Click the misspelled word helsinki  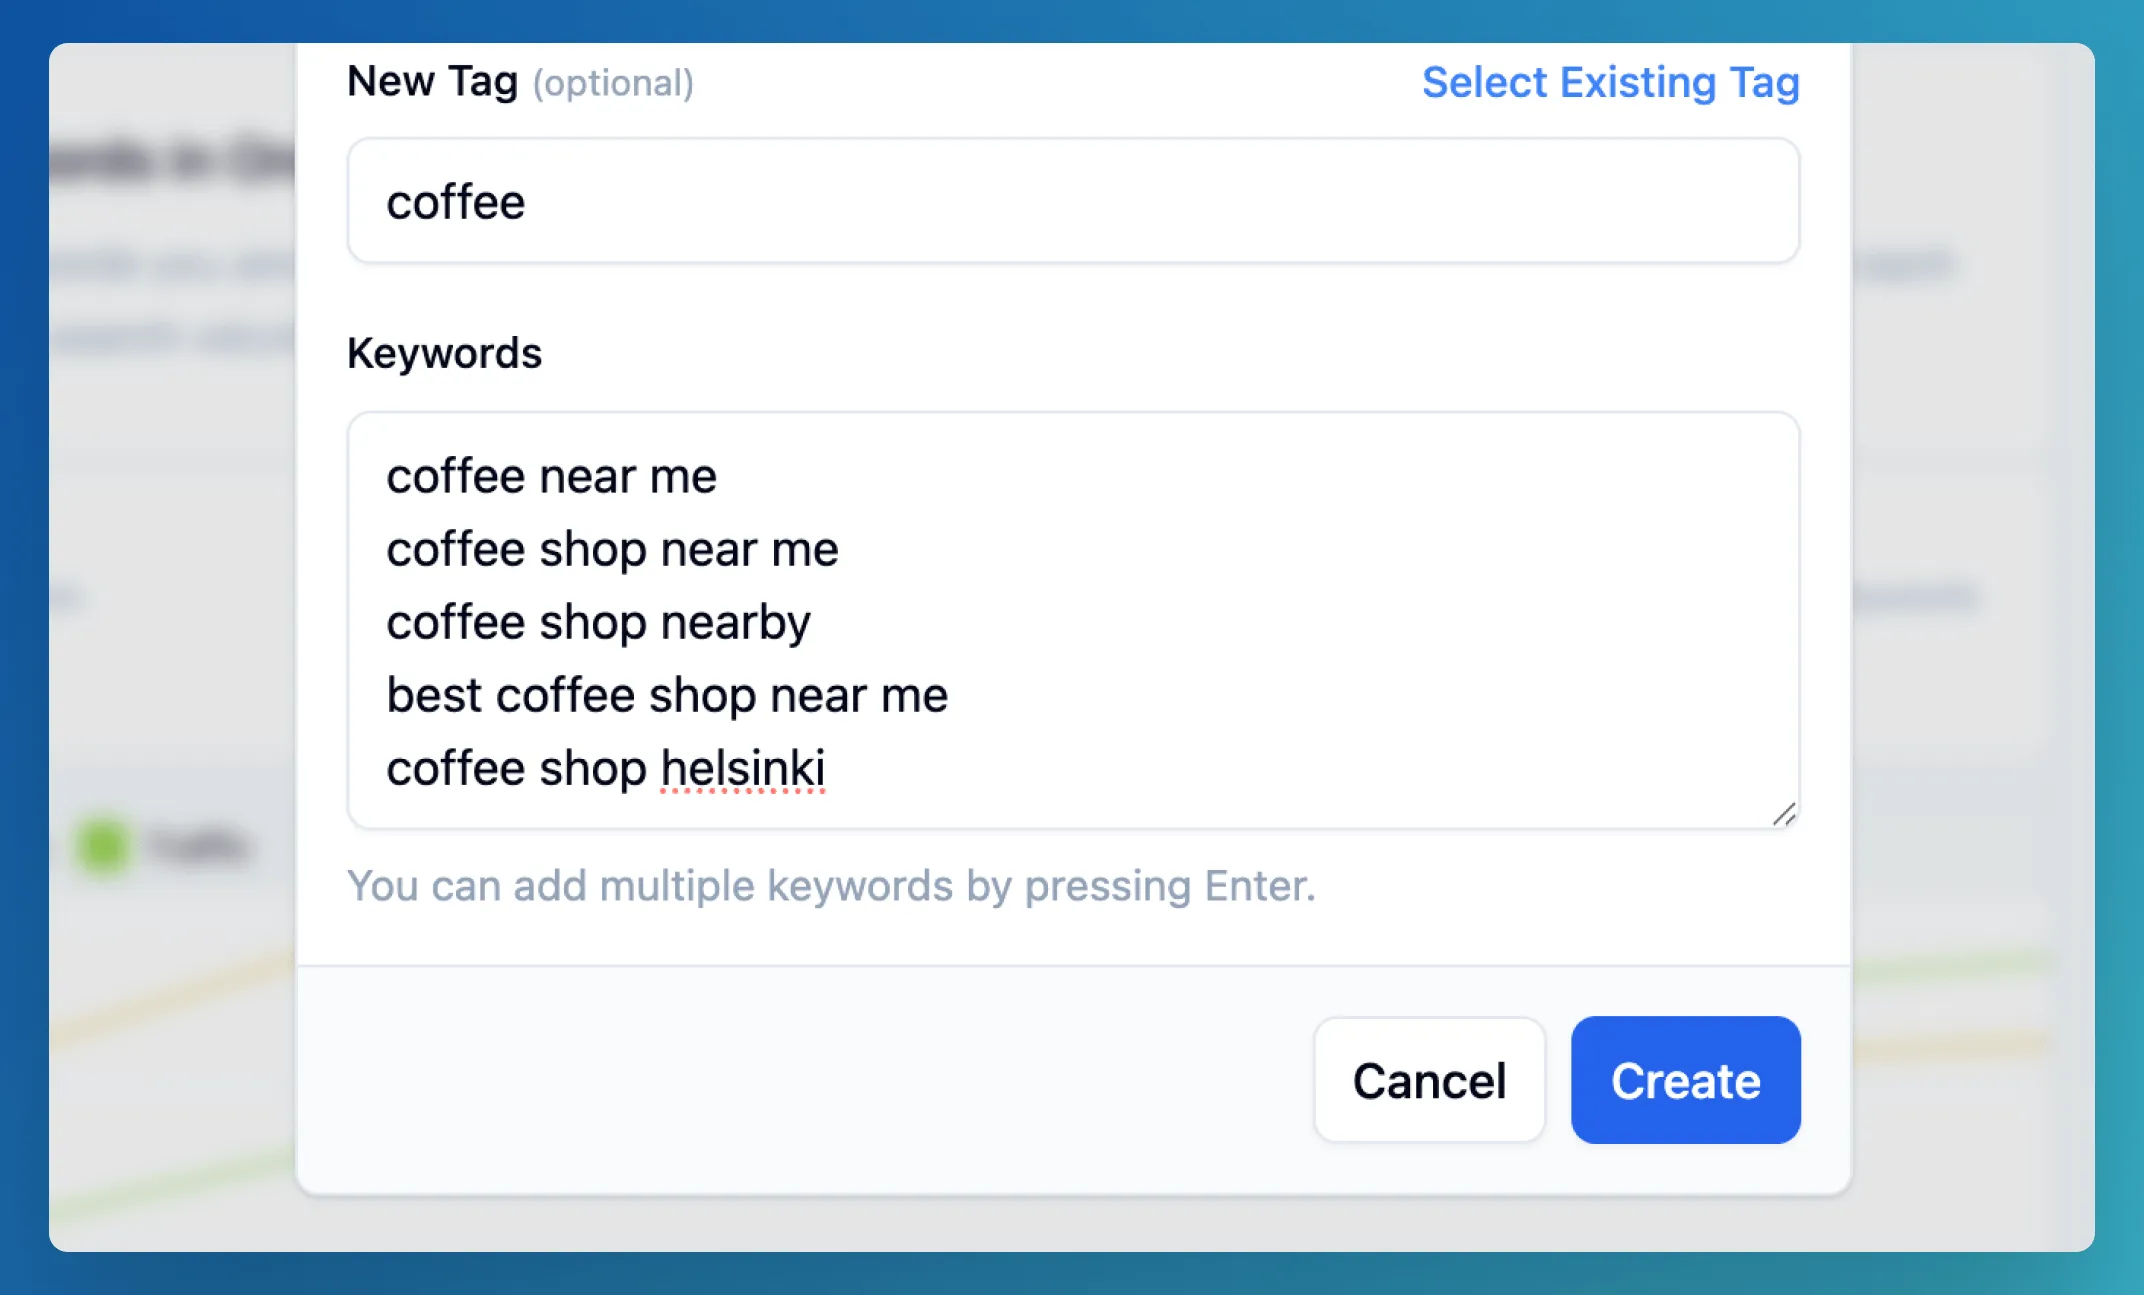(x=742, y=768)
